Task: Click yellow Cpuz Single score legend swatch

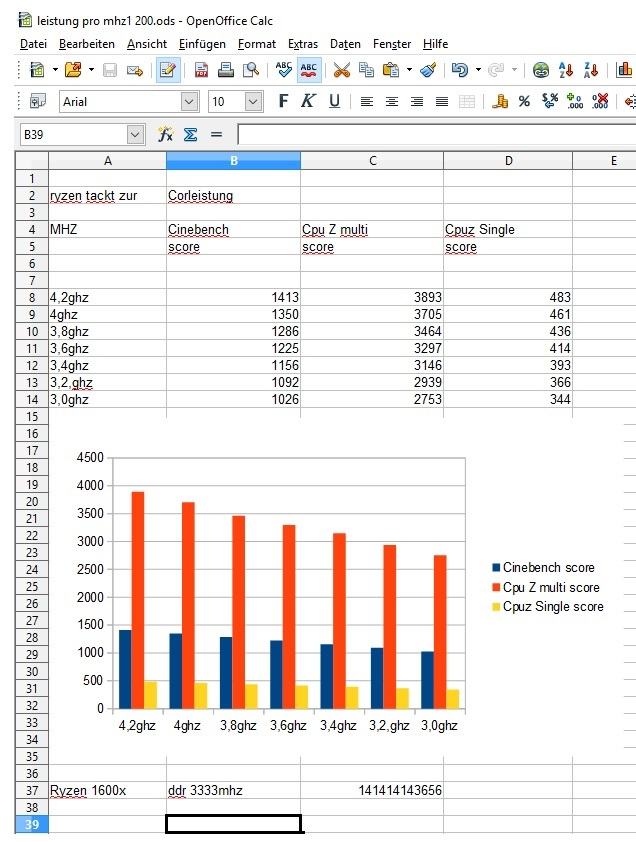Action: [x=496, y=607]
